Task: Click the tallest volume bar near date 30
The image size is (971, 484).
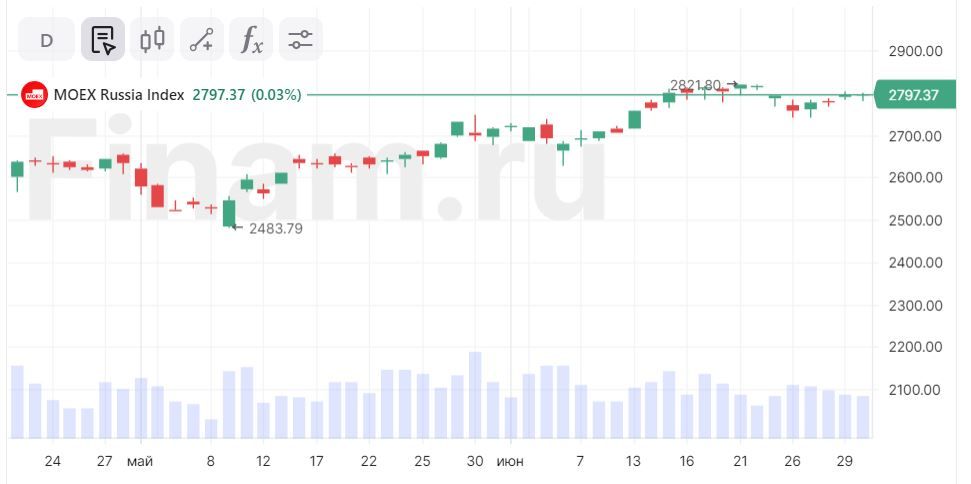Action: coord(475,395)
